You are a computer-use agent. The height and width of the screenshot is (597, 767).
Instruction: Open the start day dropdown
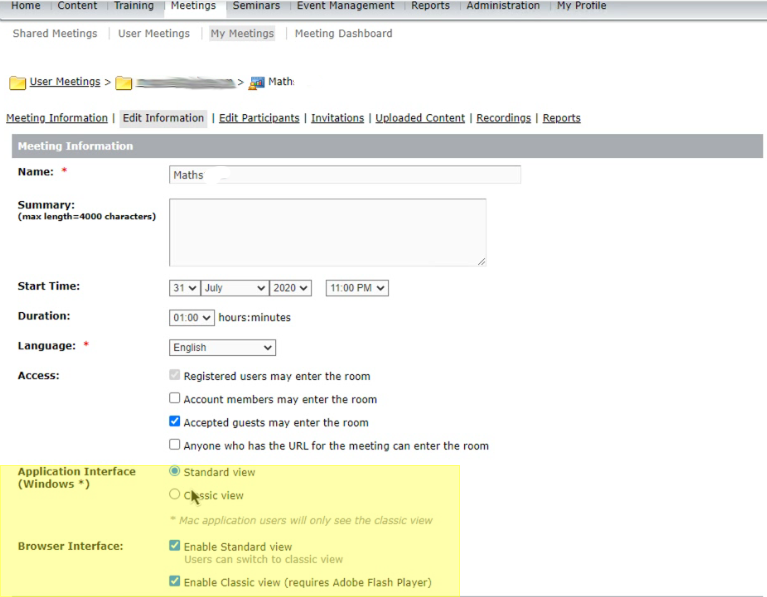point(185,288)
